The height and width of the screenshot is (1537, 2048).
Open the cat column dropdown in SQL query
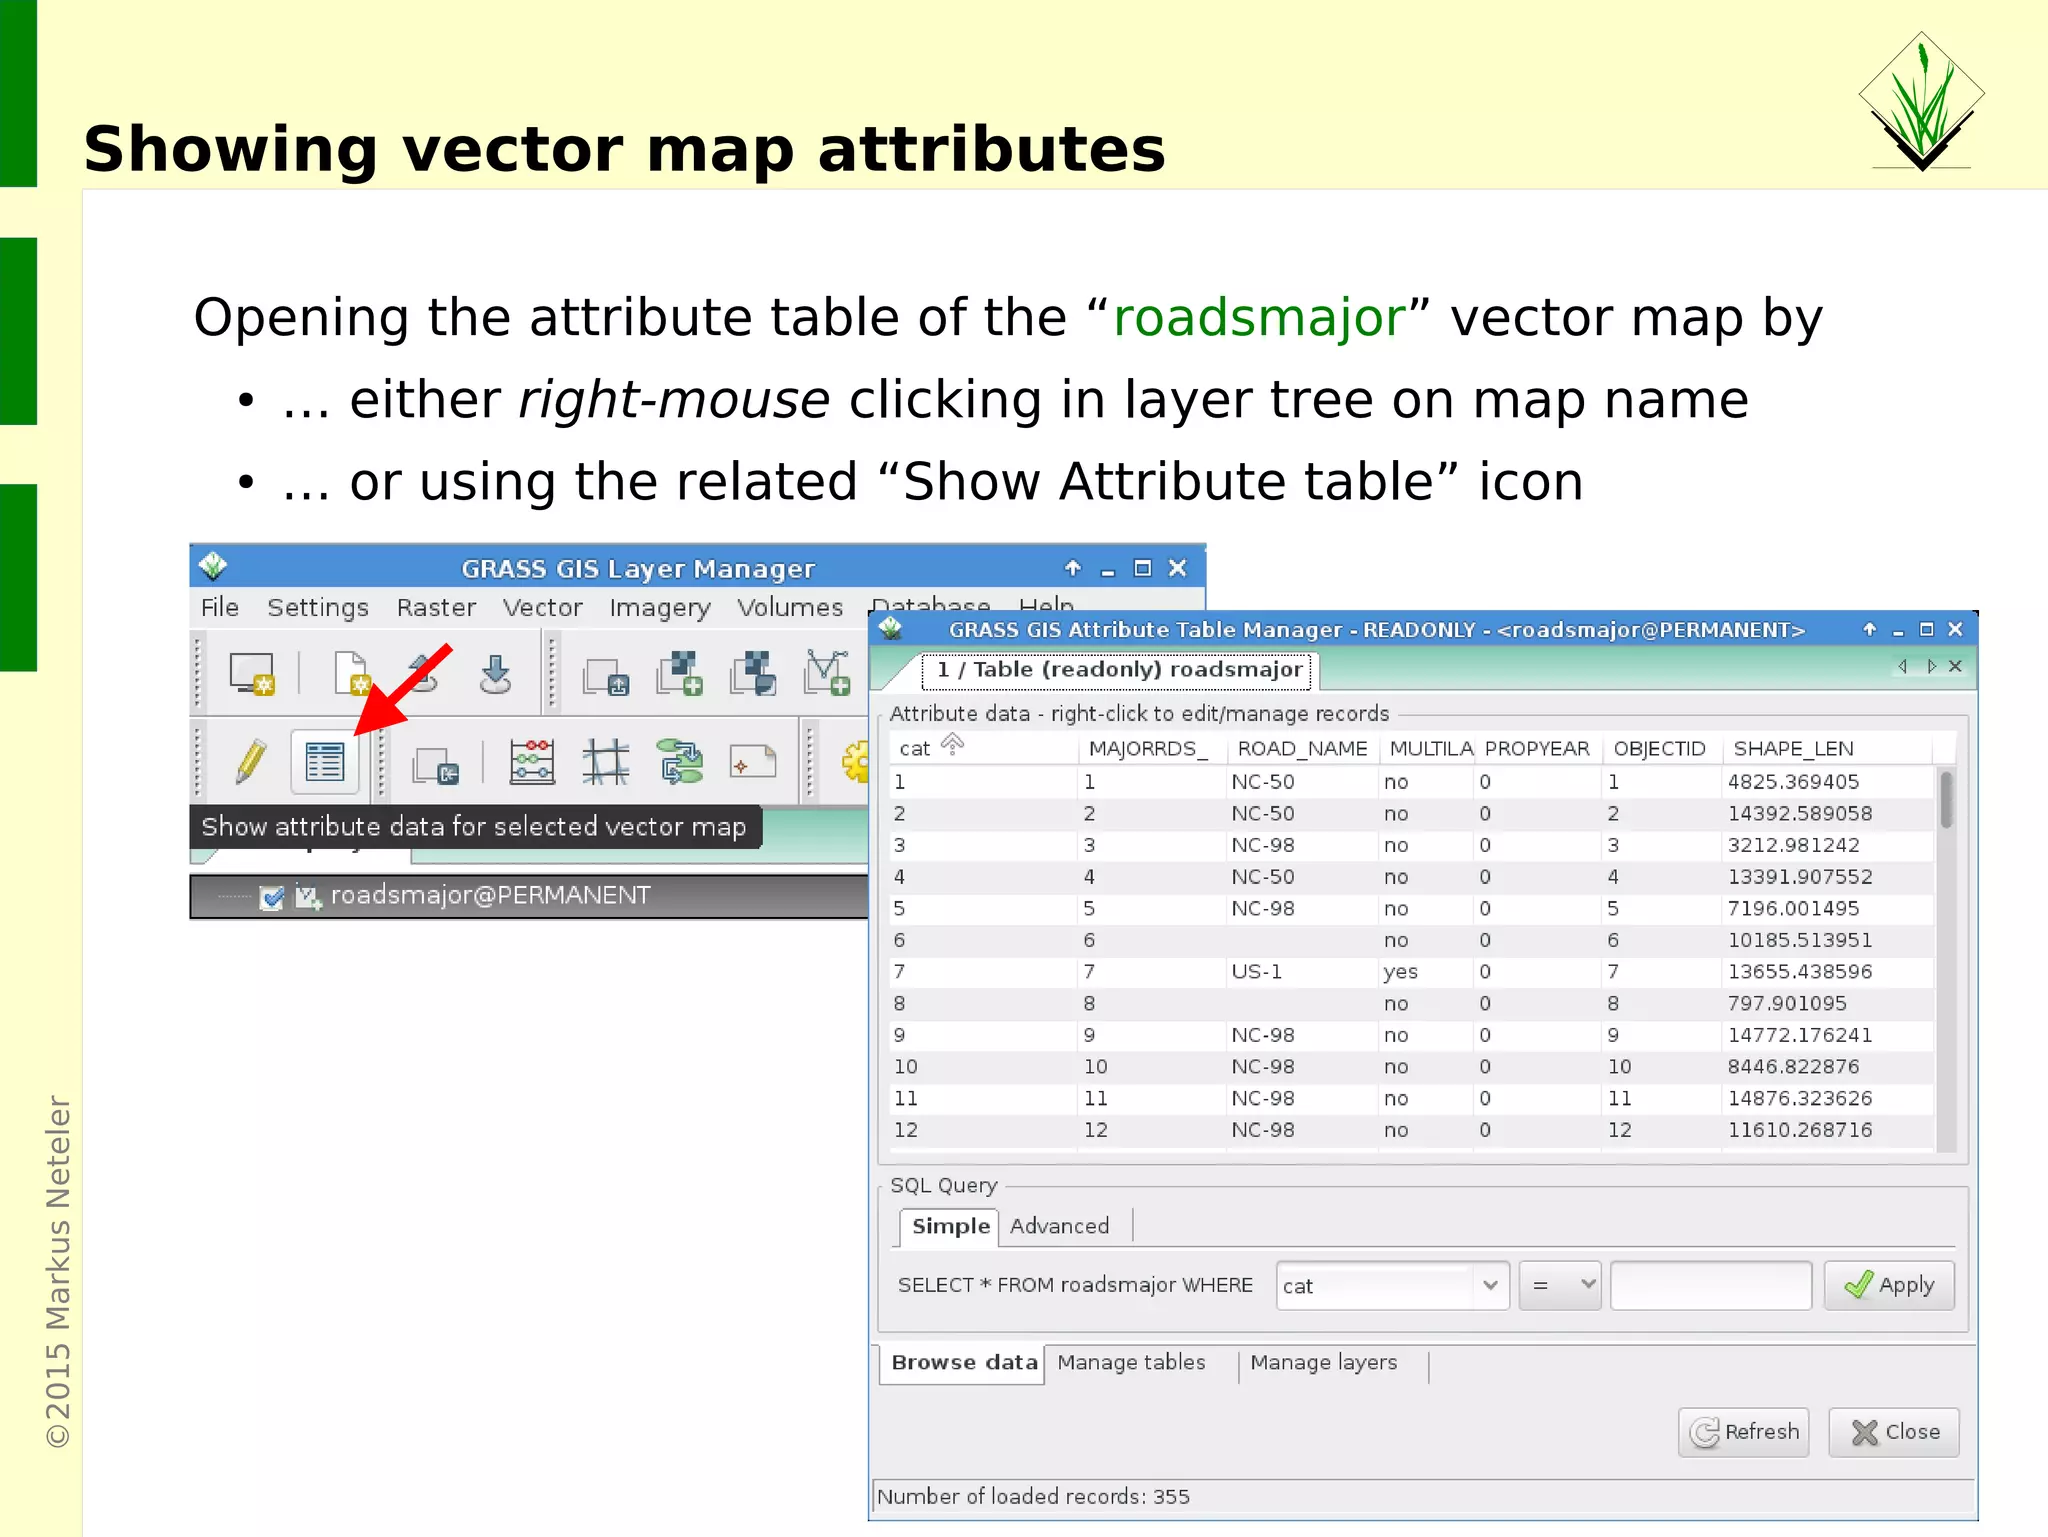tap(1393, 1285)
